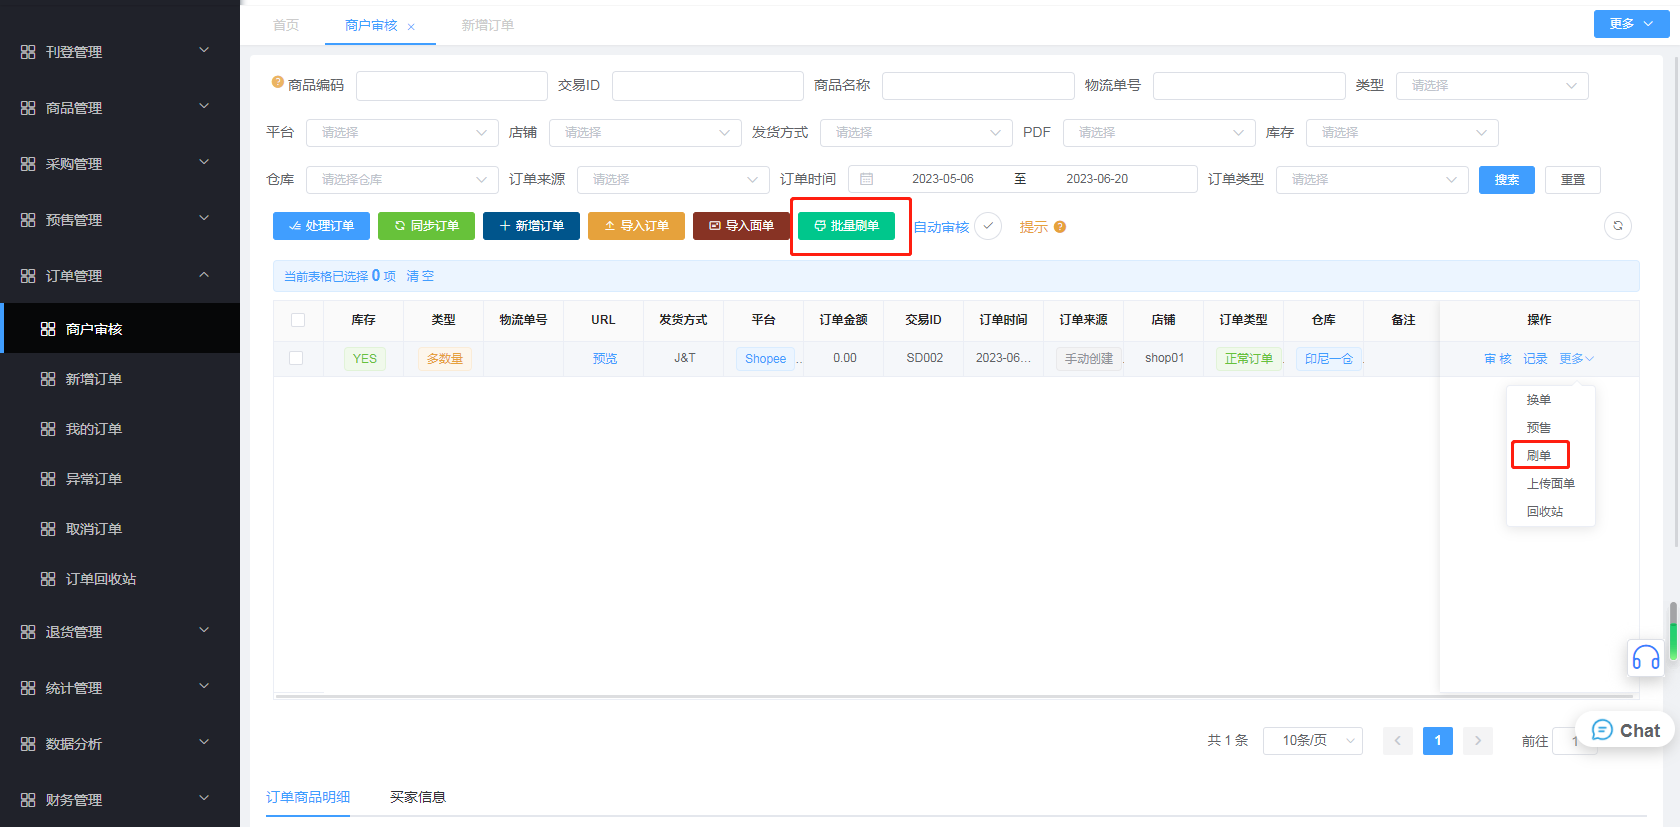Image resolution: width=1680 pixels, height=827 pixels.
Task: Click the orange 导入订单 button
Action: pos(636,226)
